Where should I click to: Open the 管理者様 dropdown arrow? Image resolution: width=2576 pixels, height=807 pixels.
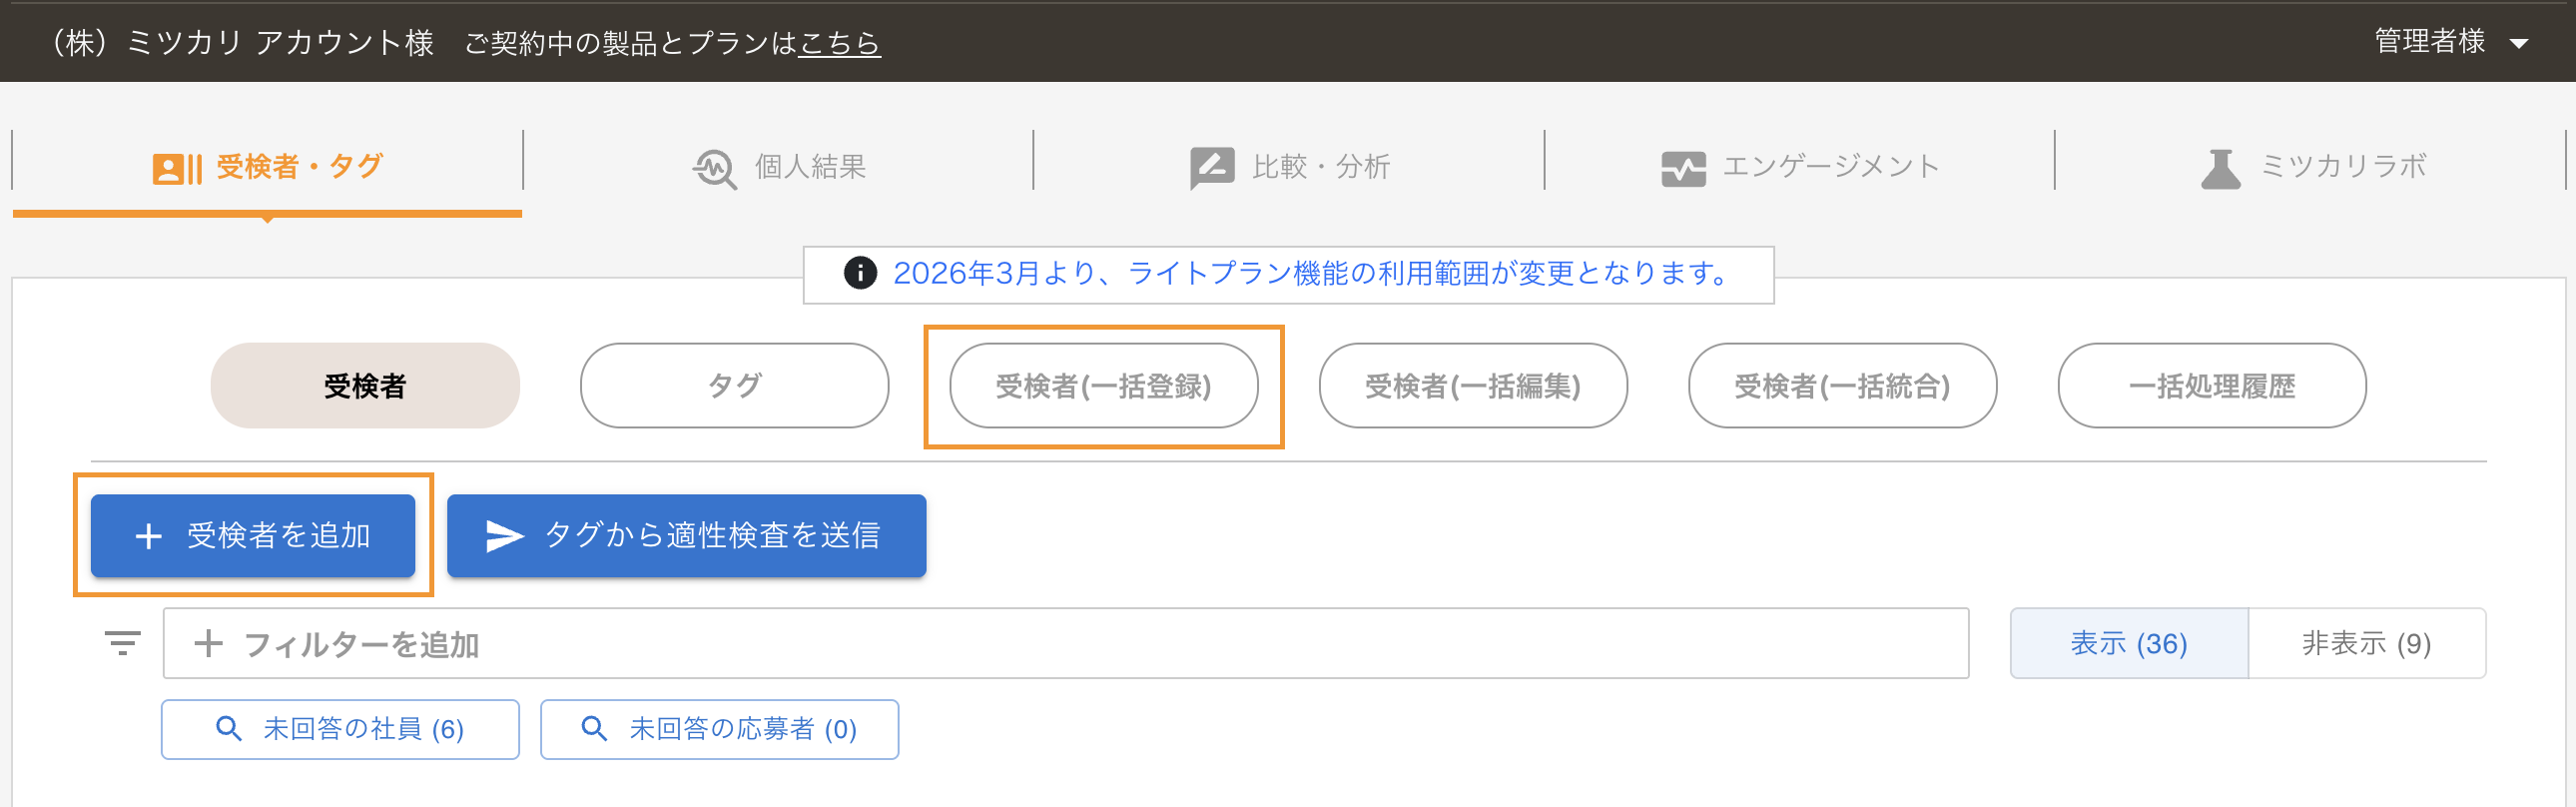pos(2519,43)
